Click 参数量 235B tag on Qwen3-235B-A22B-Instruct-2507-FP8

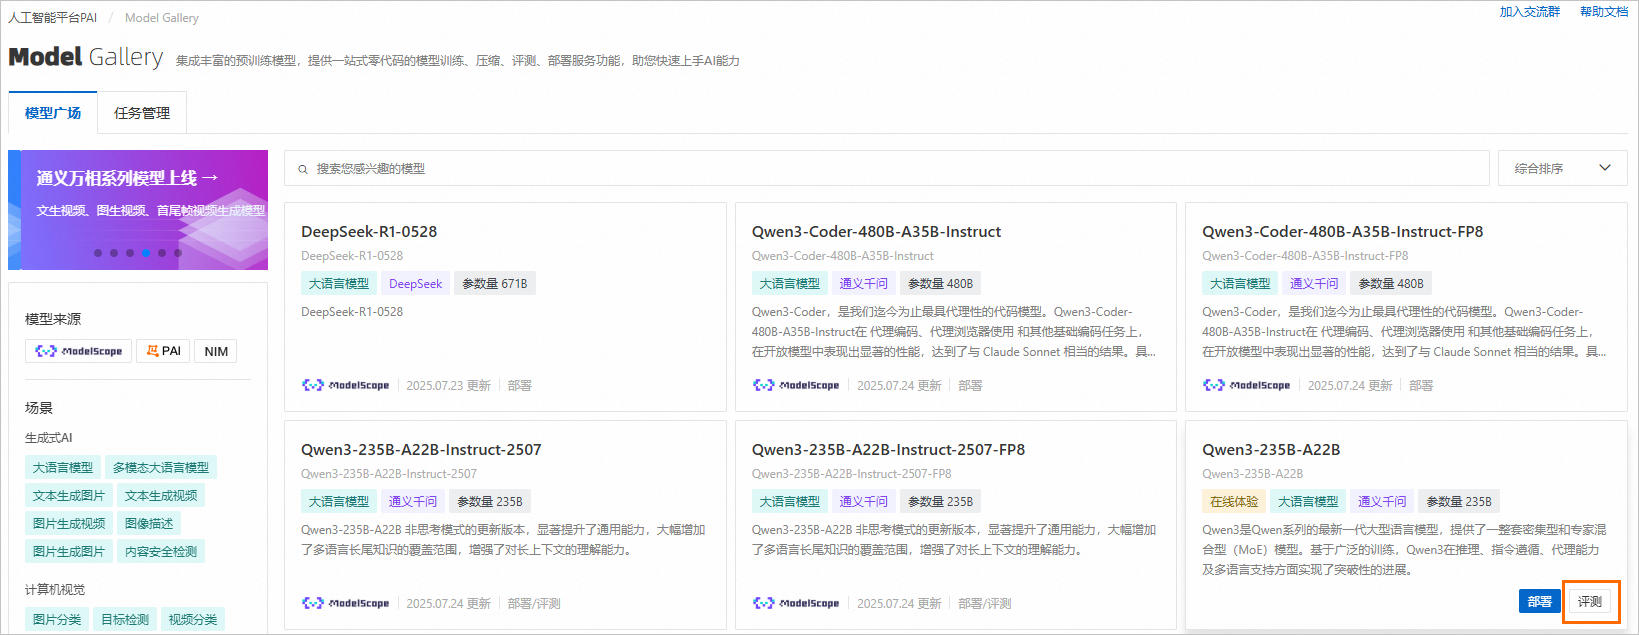[x=941, y=502]
